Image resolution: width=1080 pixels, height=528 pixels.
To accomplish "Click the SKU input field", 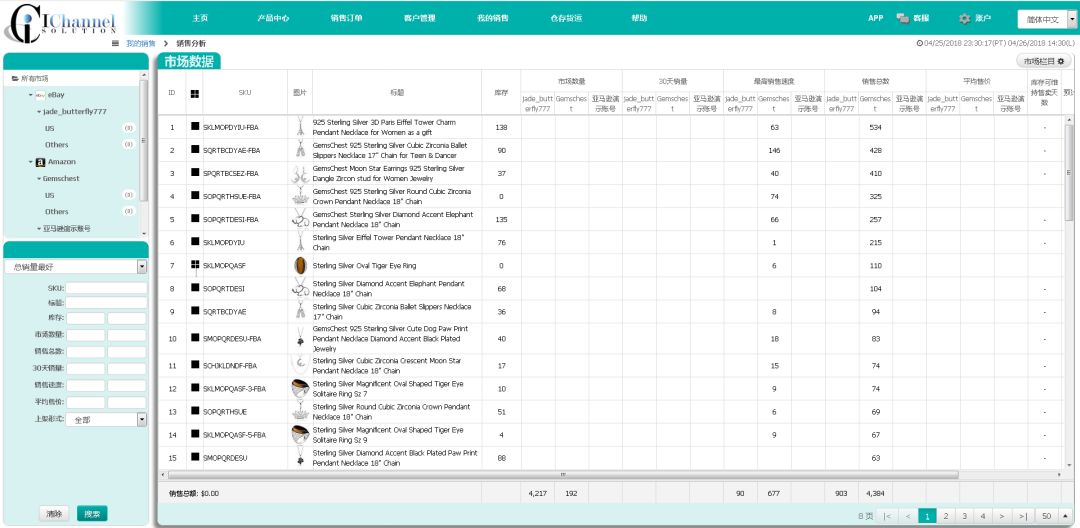I will click(x=106, y=288).
